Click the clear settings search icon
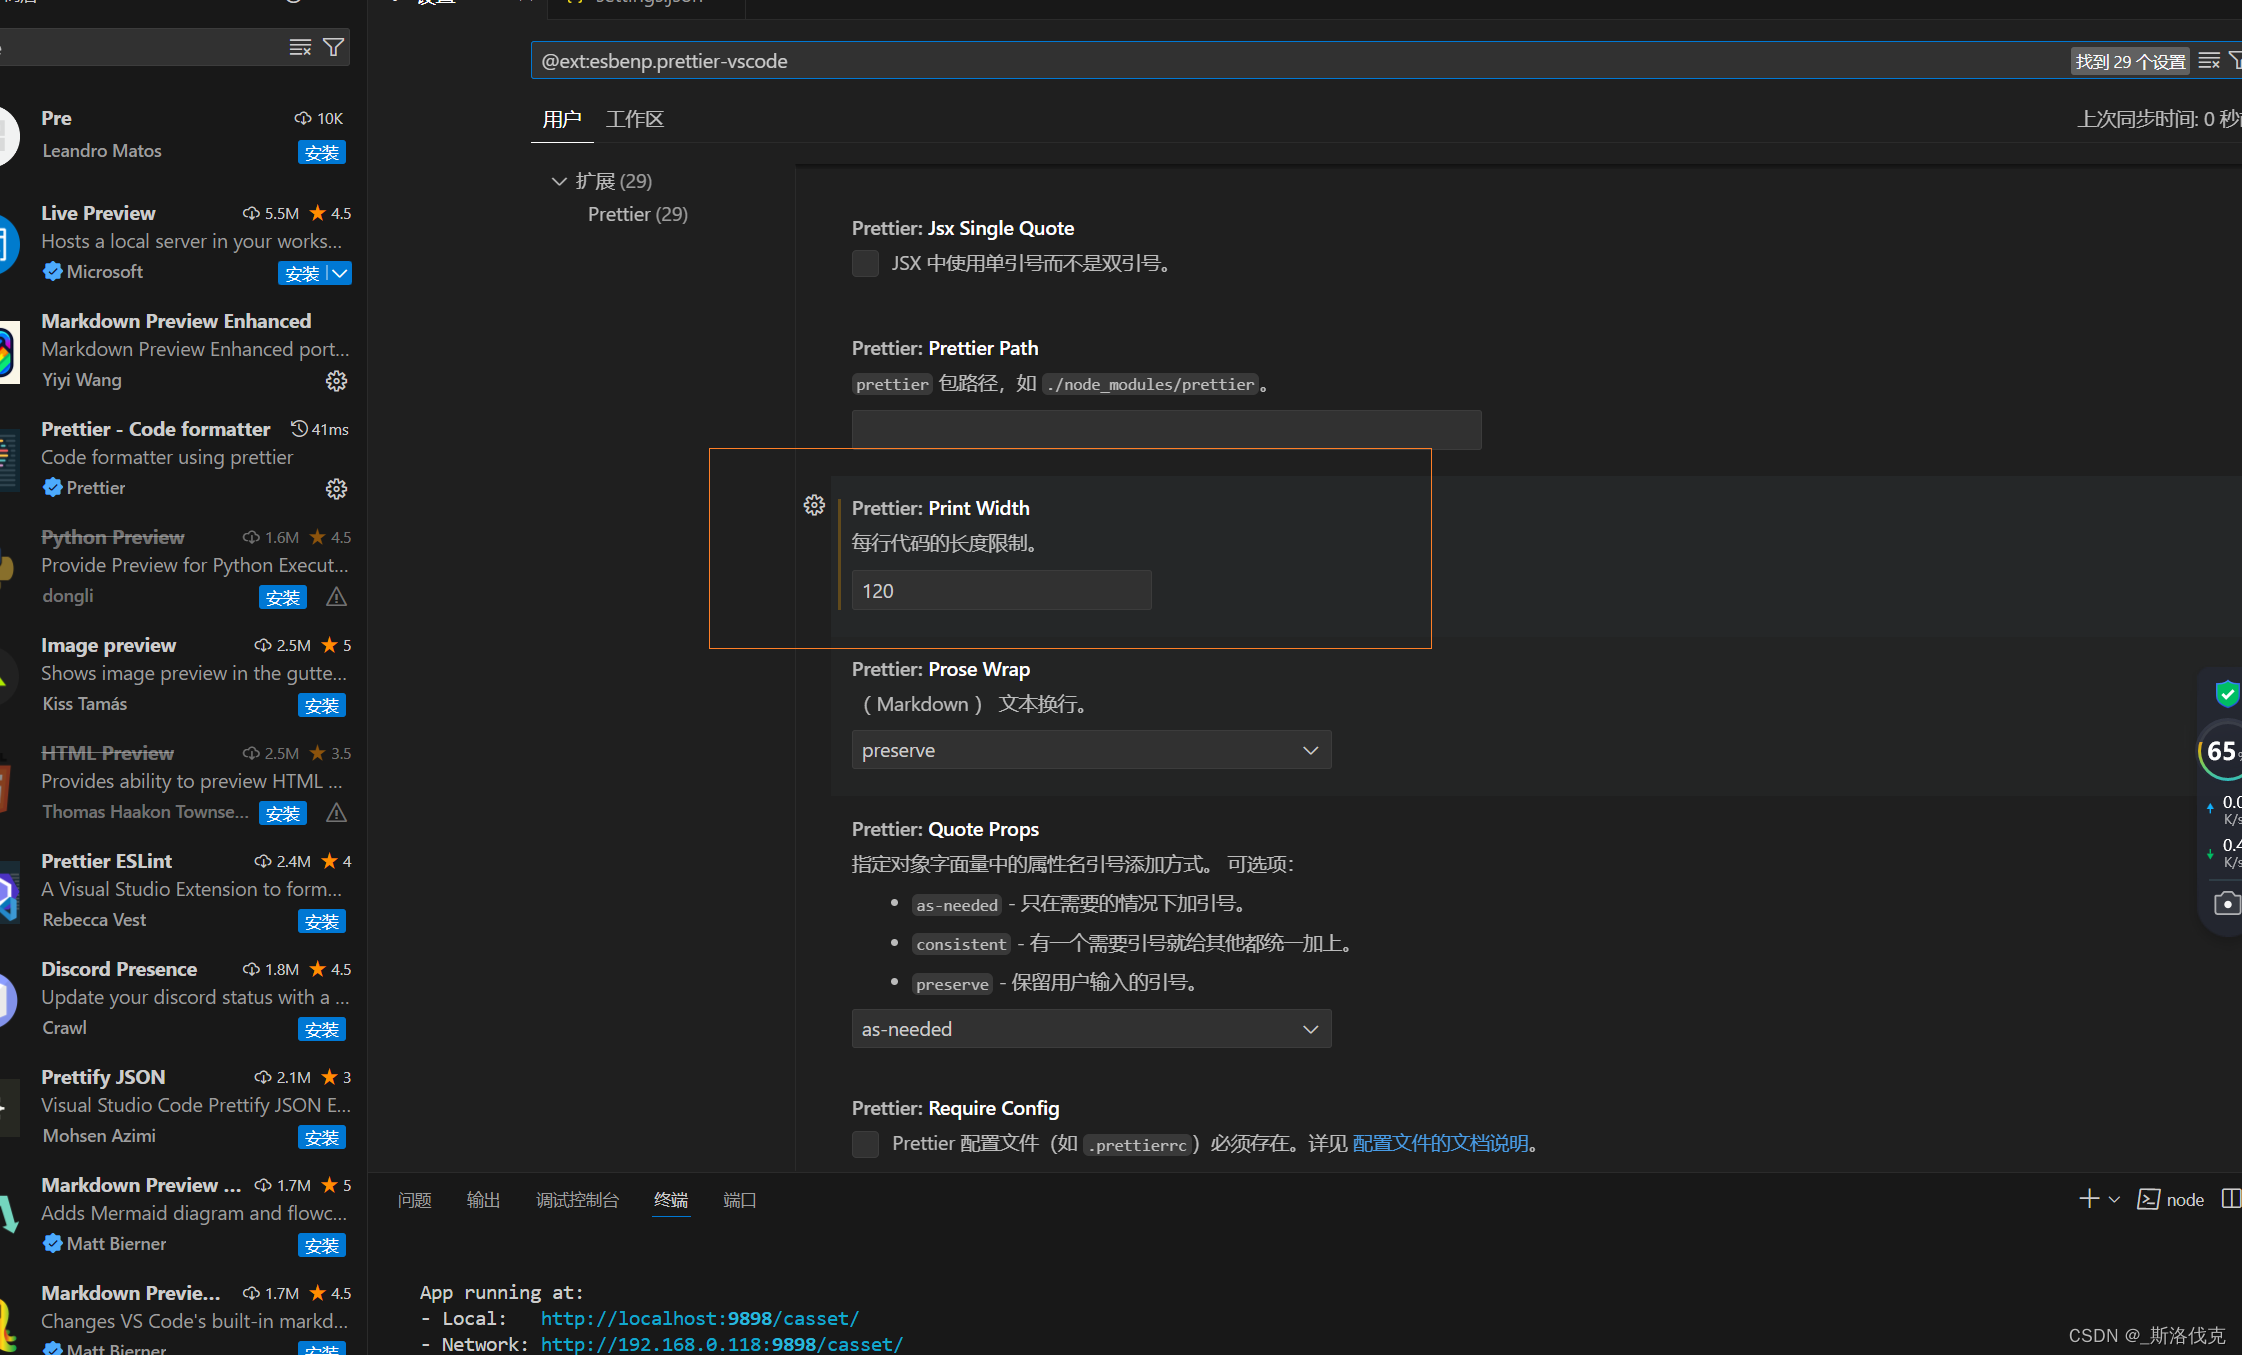Image resolution: width=2242 pixels, height=1355 pixels. click(2209, 61)
